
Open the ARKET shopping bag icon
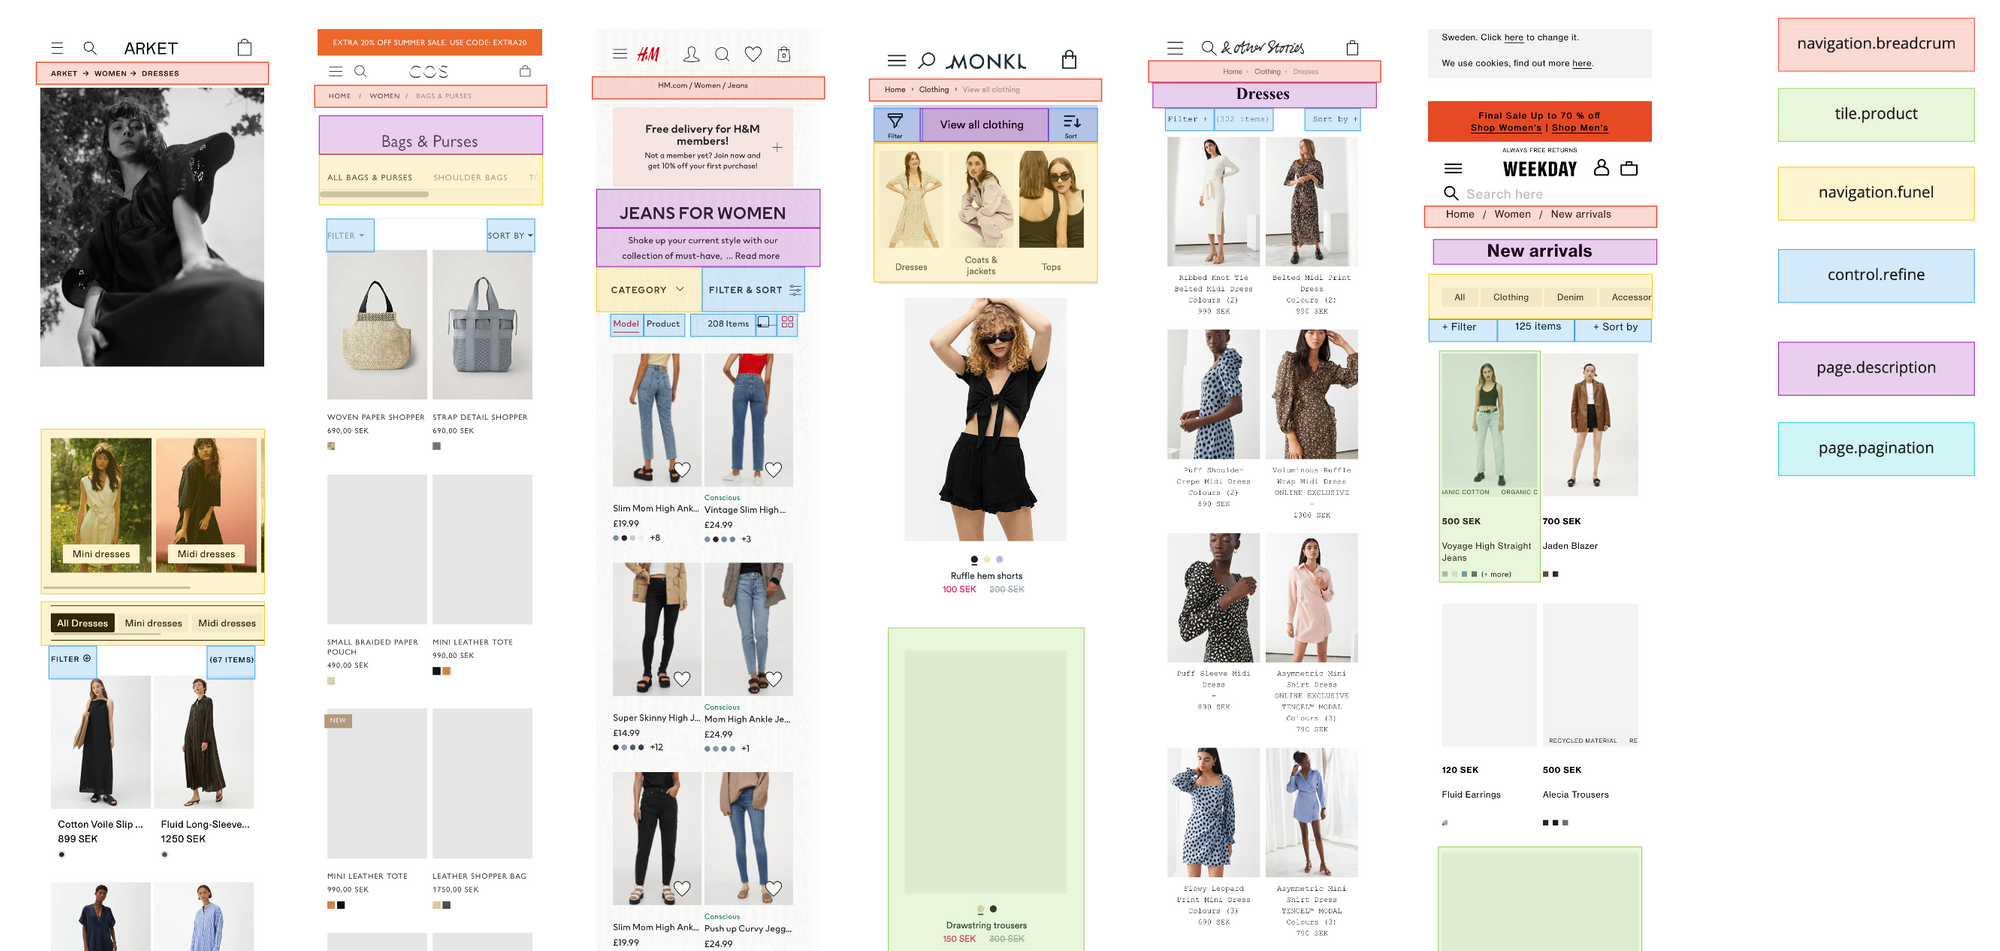(245, 47)
